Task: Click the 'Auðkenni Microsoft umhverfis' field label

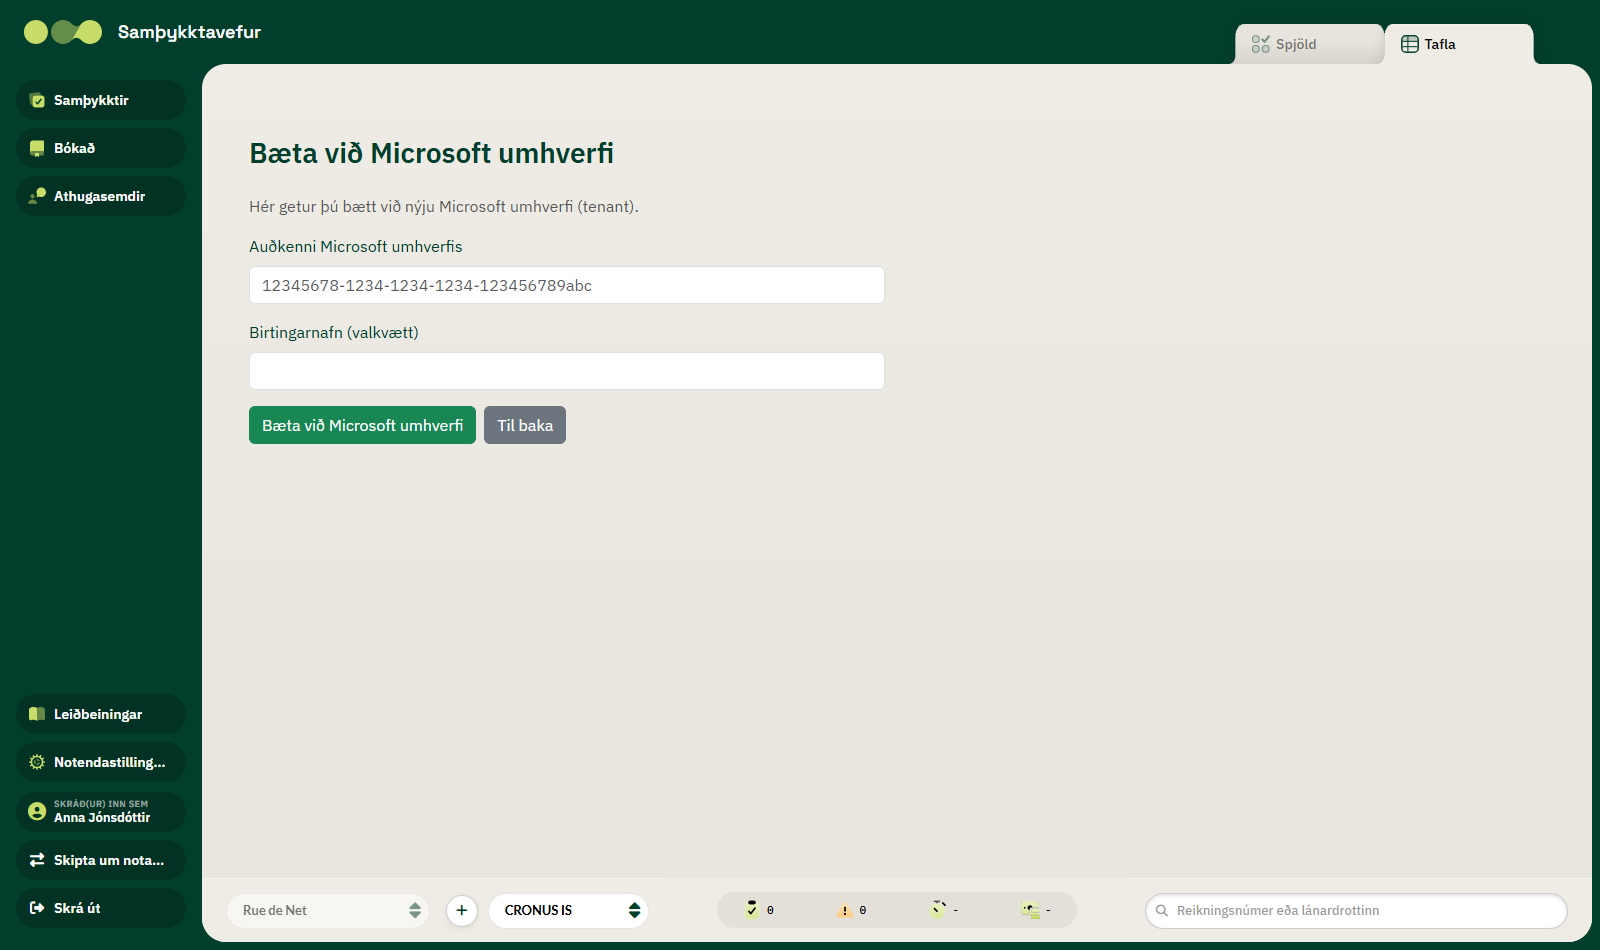Action: [356, 246]
